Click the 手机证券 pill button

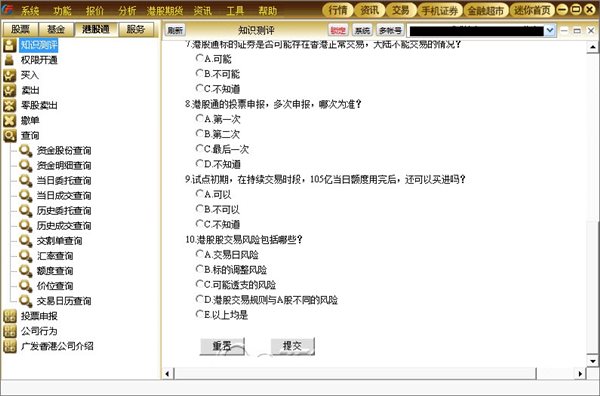point(440,10)
